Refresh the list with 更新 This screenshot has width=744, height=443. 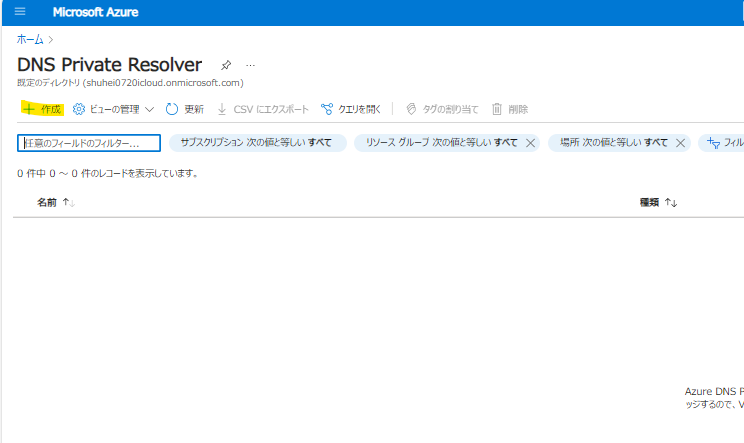(x=185, y=110)
